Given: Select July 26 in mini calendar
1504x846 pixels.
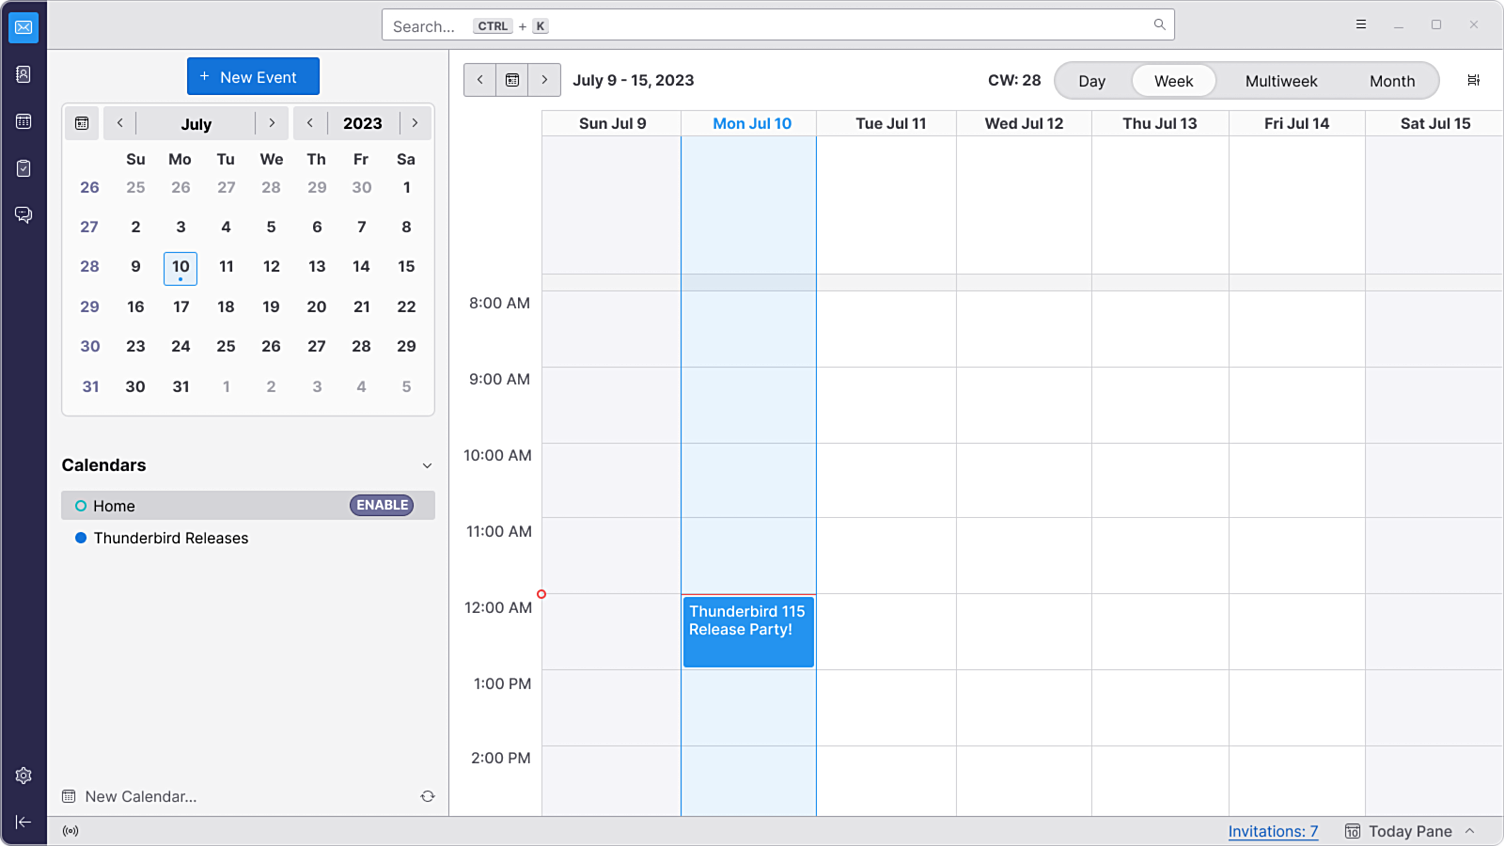Looking at the screenshot, I should pos(271,347).
